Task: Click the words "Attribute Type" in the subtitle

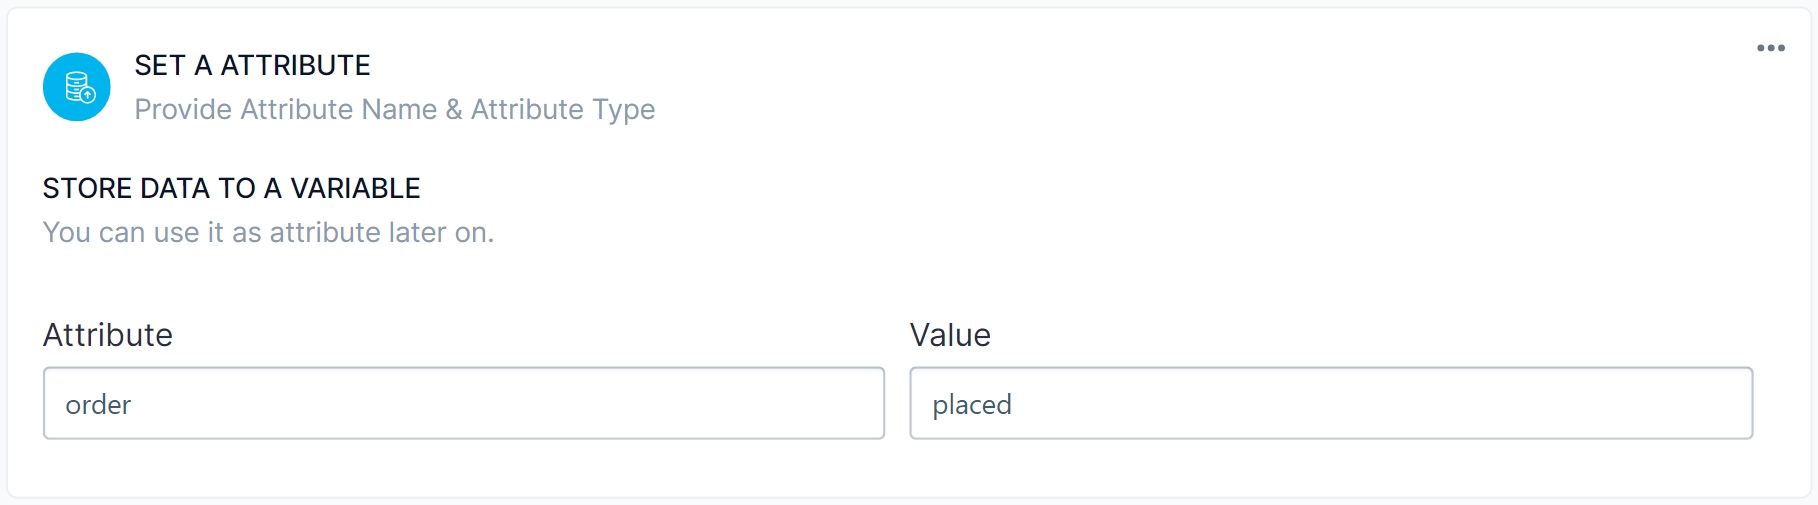Action: click(x=563, y=109)
